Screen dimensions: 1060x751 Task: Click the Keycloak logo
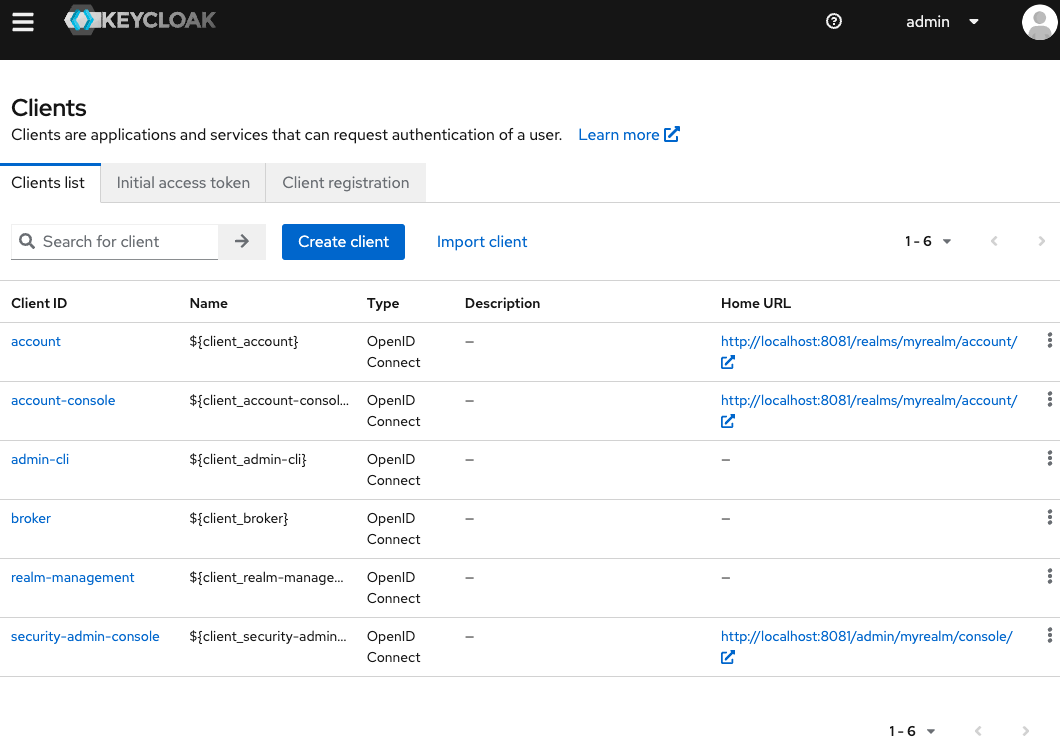140,20
